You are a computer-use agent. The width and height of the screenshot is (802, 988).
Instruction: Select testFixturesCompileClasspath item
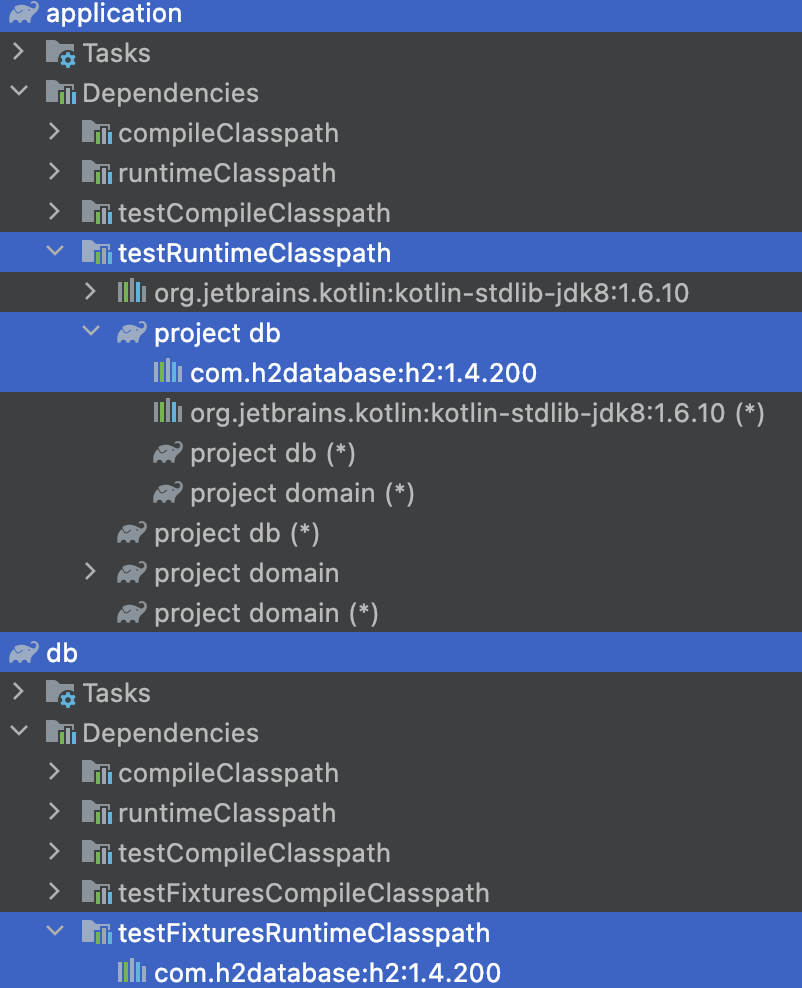click(304, 893)
